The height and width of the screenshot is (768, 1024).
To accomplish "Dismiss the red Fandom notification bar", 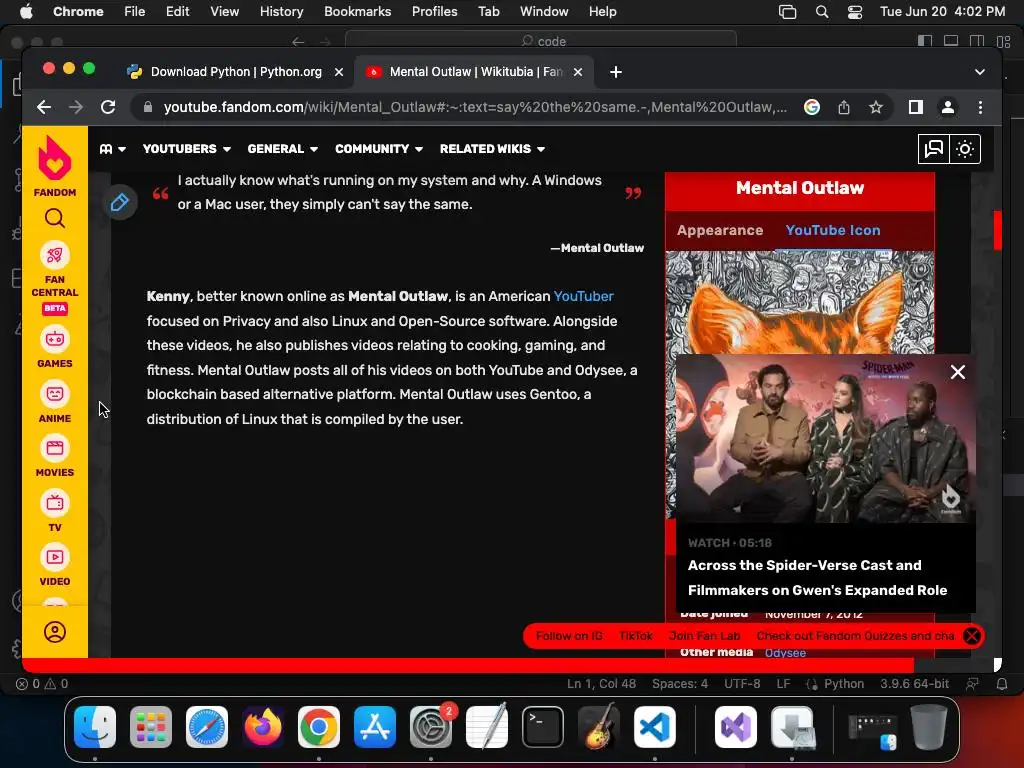I will [972, 636].
